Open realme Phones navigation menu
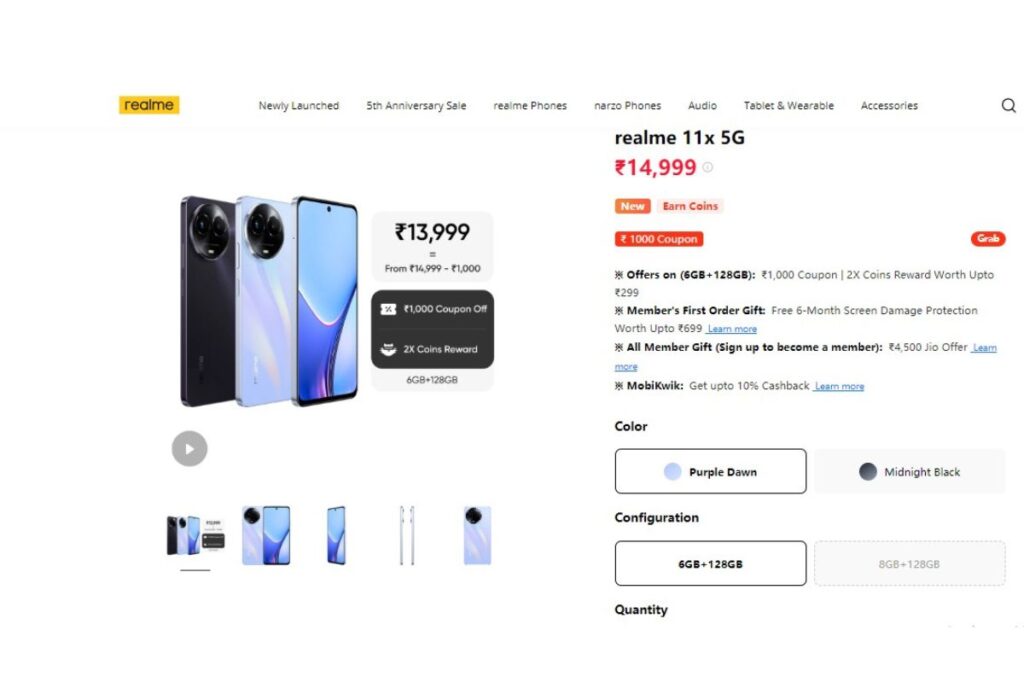The image size is (1024, 683). coord(530,106)
